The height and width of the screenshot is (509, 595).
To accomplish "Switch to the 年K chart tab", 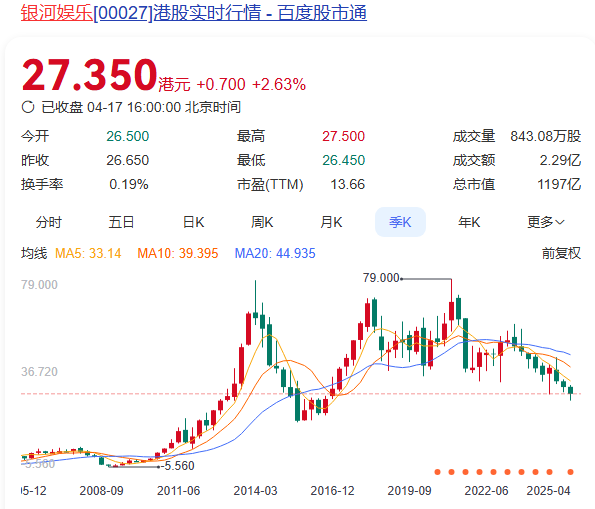I will [x=469, y=222].
